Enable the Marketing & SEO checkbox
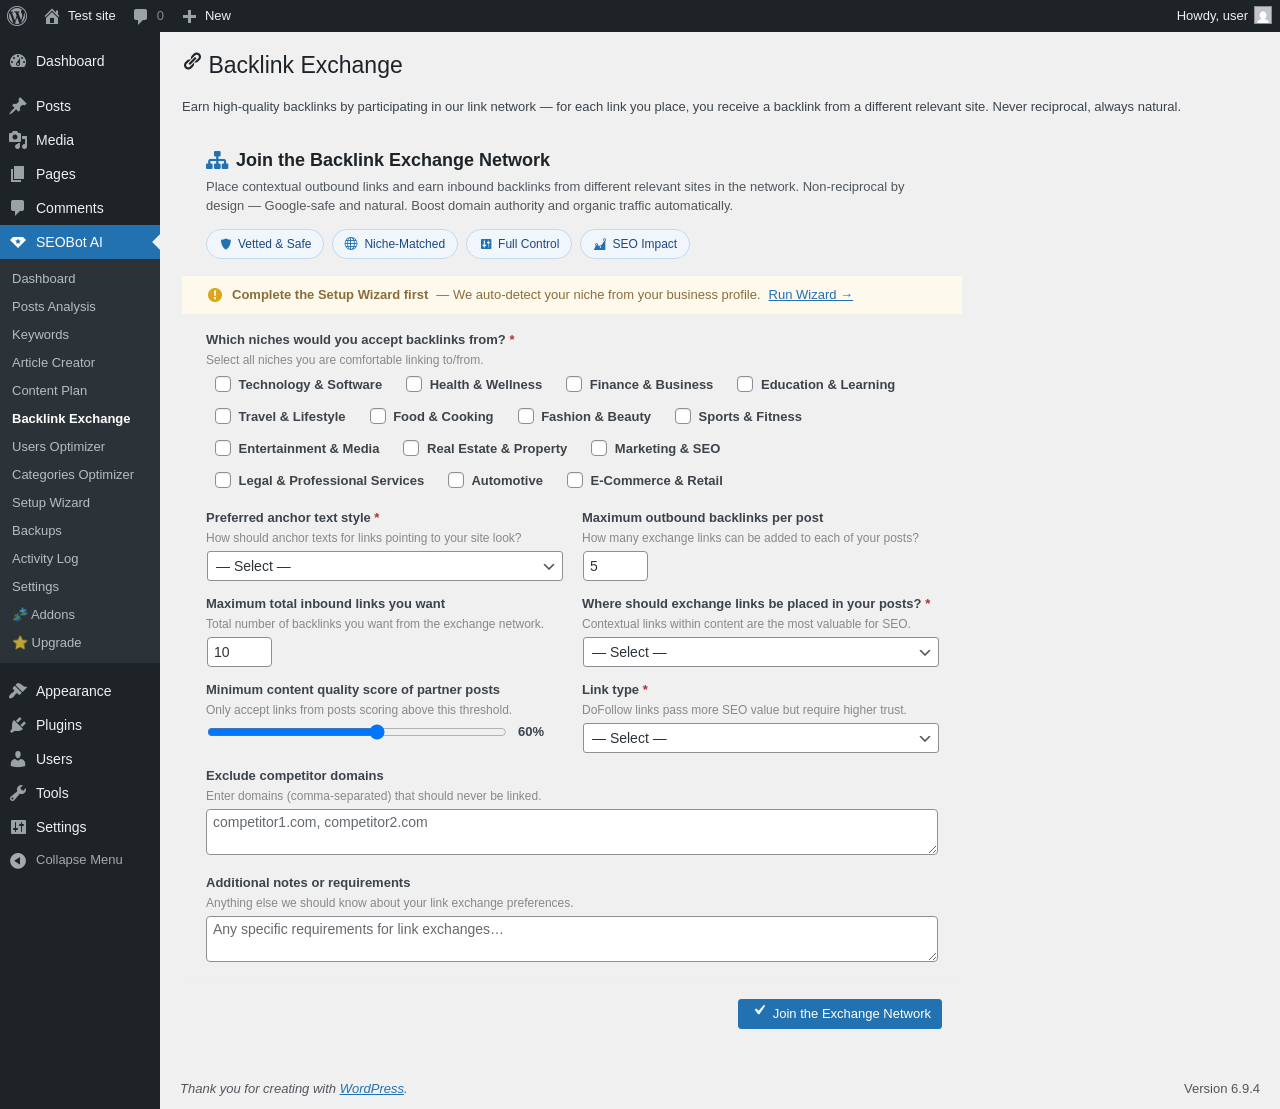 tap(599, 448)
